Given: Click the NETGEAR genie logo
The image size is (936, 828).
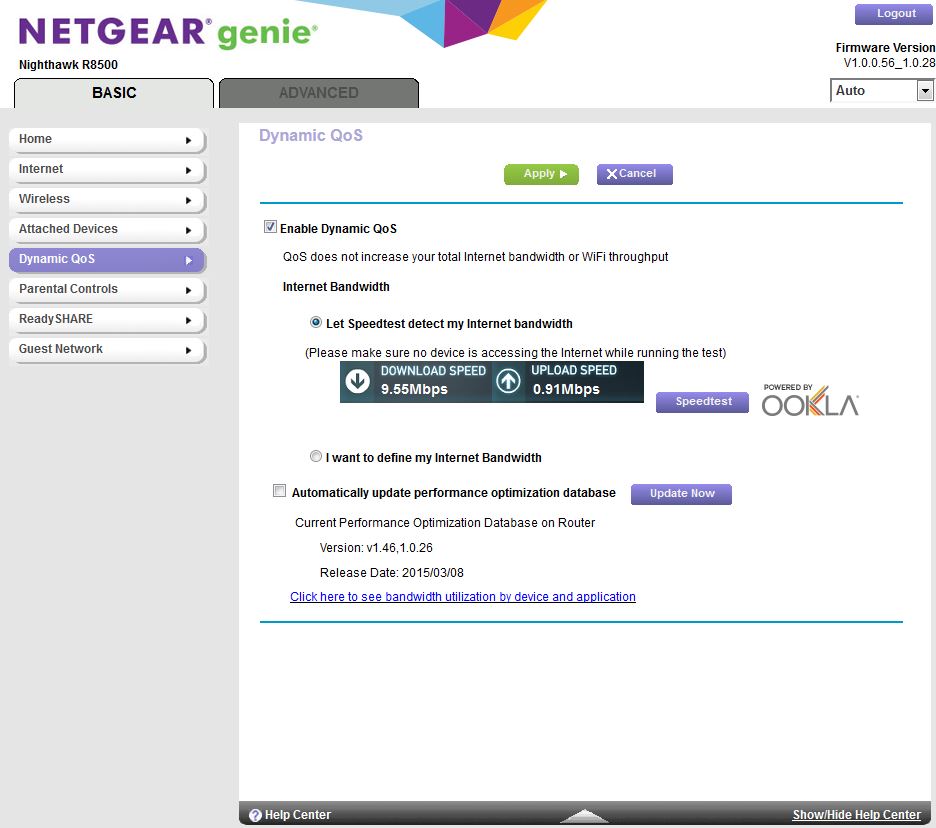Looking at the screenshot, I should click(168, 32).
